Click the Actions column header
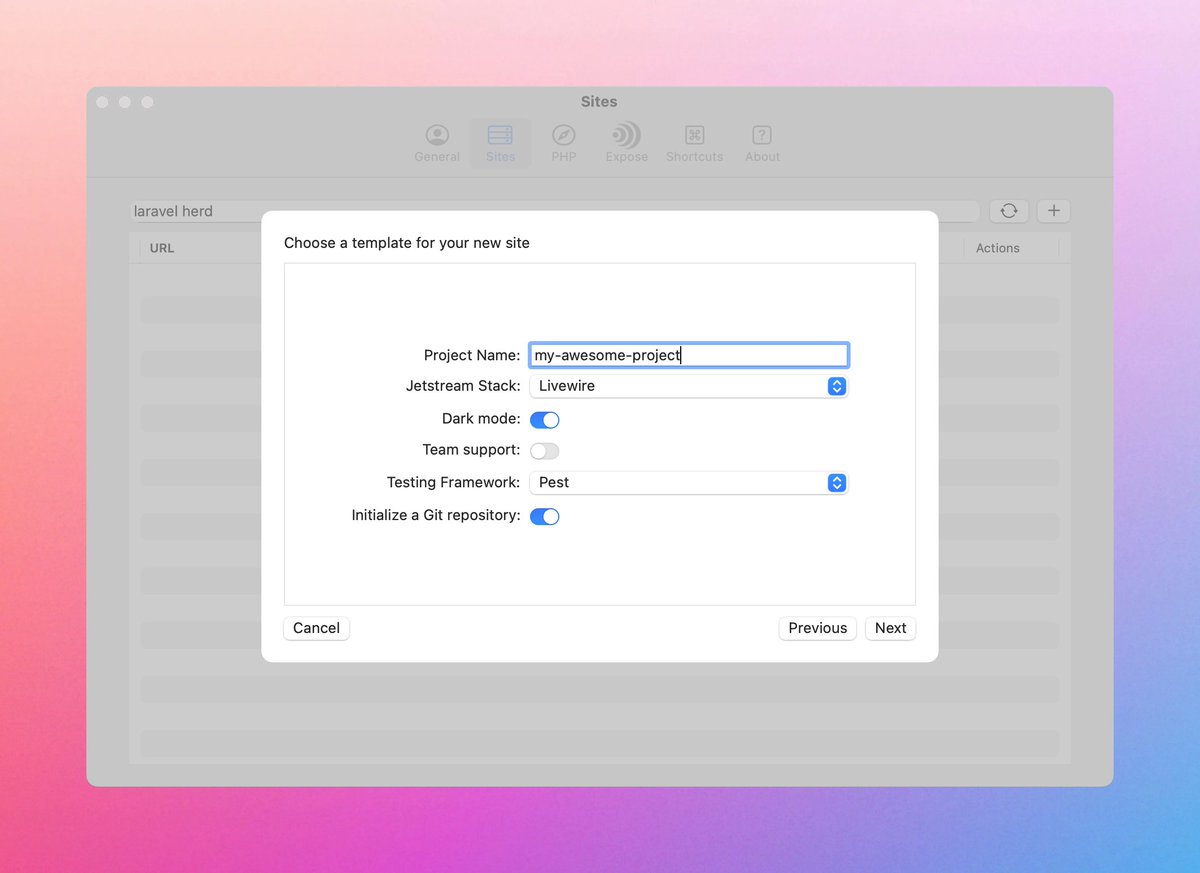Image resolution: width=1200 pixels, height=873 pixels. (x=998, y=248)
